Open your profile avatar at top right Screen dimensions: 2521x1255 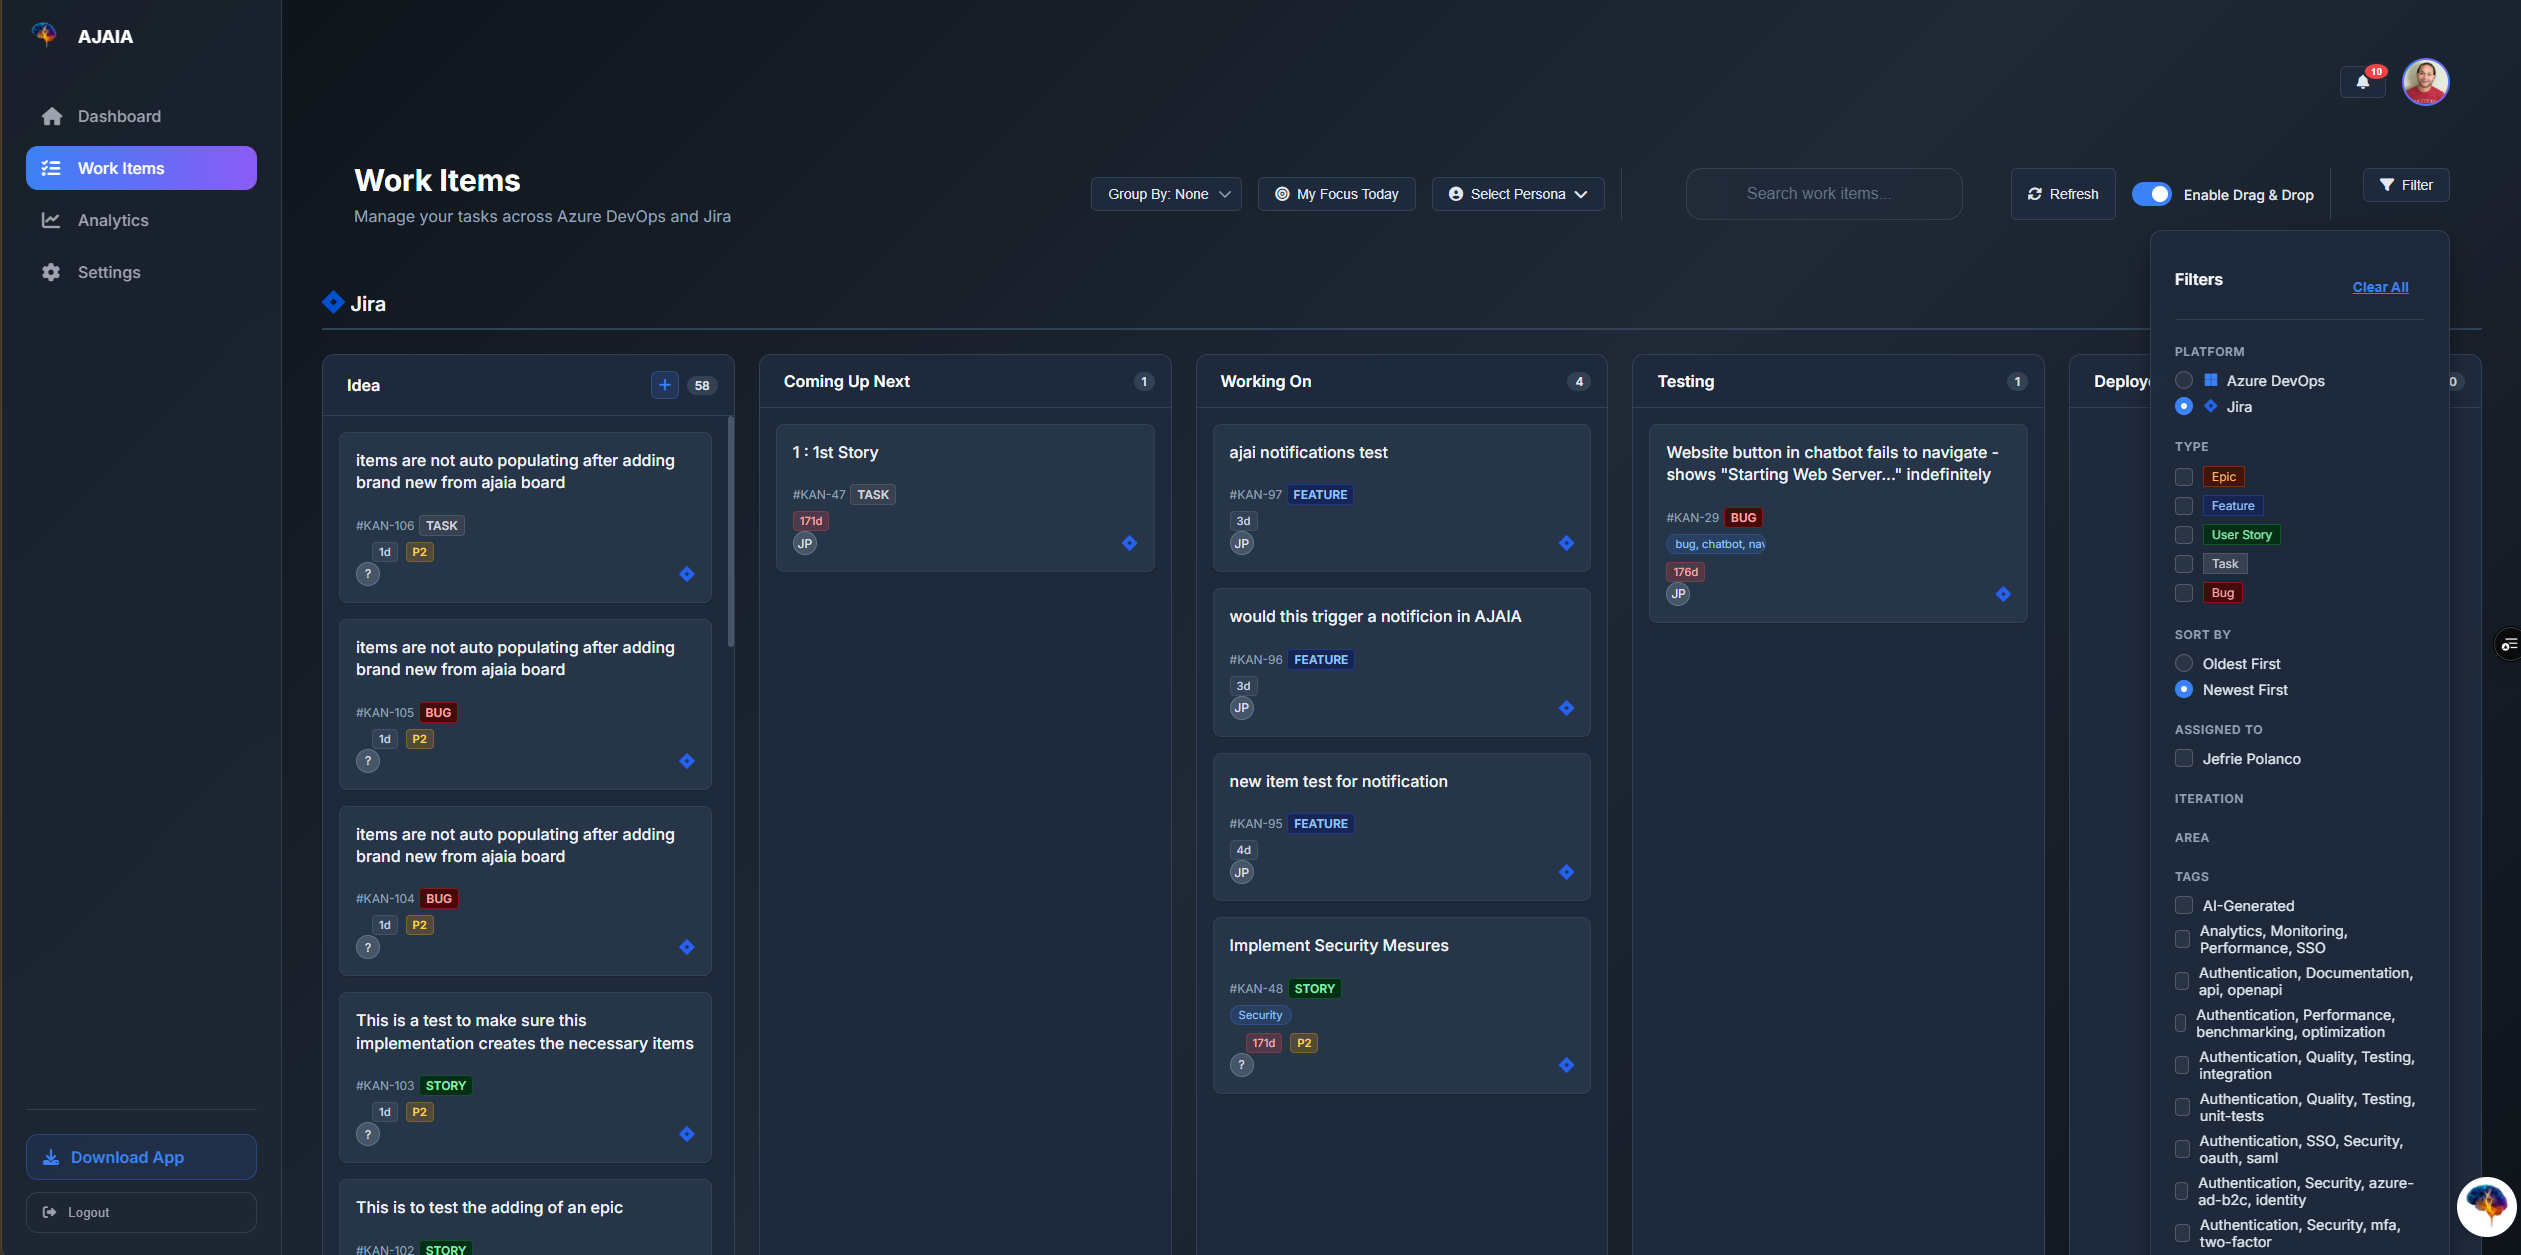[x=2424, y=82]
